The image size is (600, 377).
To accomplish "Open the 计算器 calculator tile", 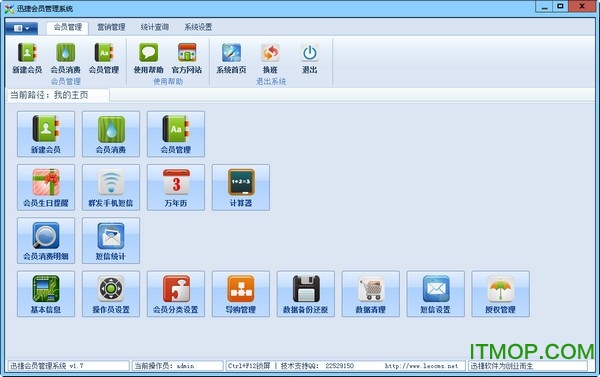I will [241, 188].
